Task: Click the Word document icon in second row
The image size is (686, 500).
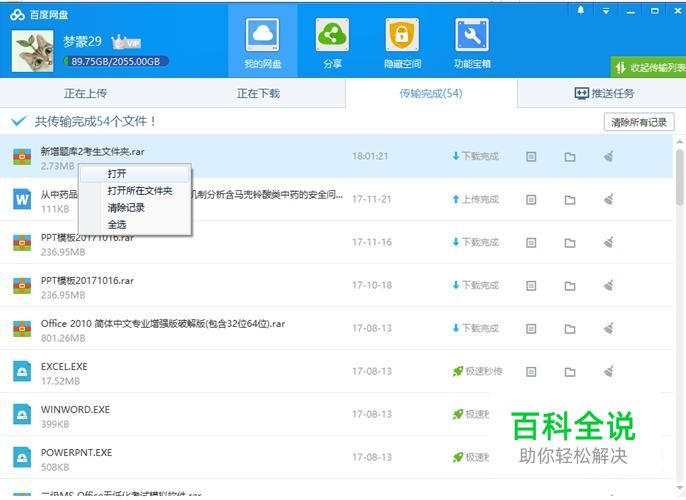Action: coord(22,199)
